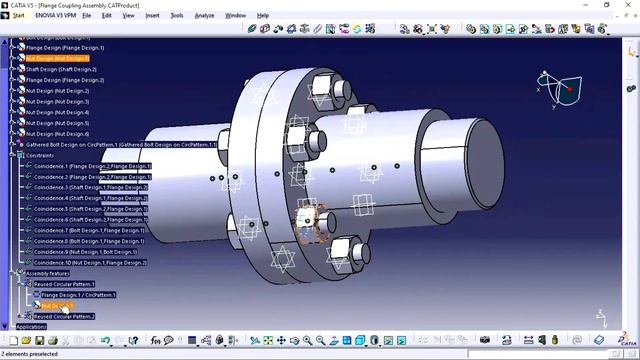Viewport: 640px width, 360px height.
Task: Click the Select arrow tool on right toolbar
Action: (631, 52)
